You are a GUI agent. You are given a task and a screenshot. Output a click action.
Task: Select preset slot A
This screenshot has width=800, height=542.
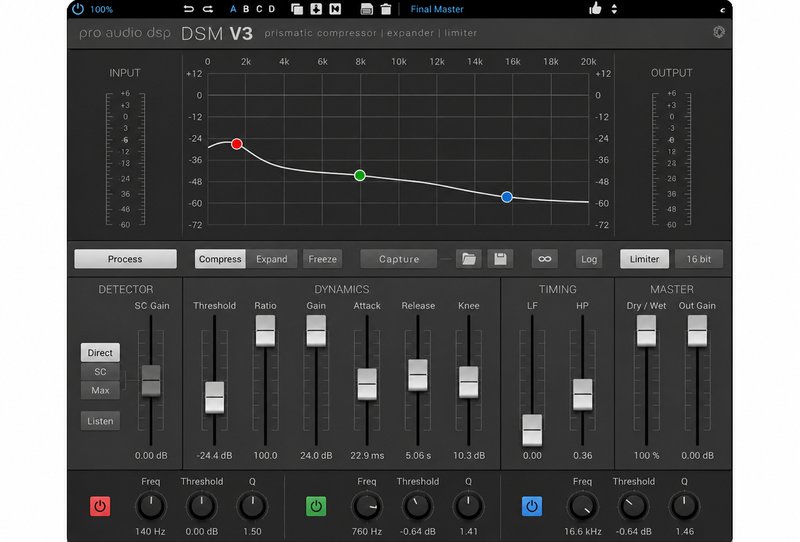tap(233, 9)
